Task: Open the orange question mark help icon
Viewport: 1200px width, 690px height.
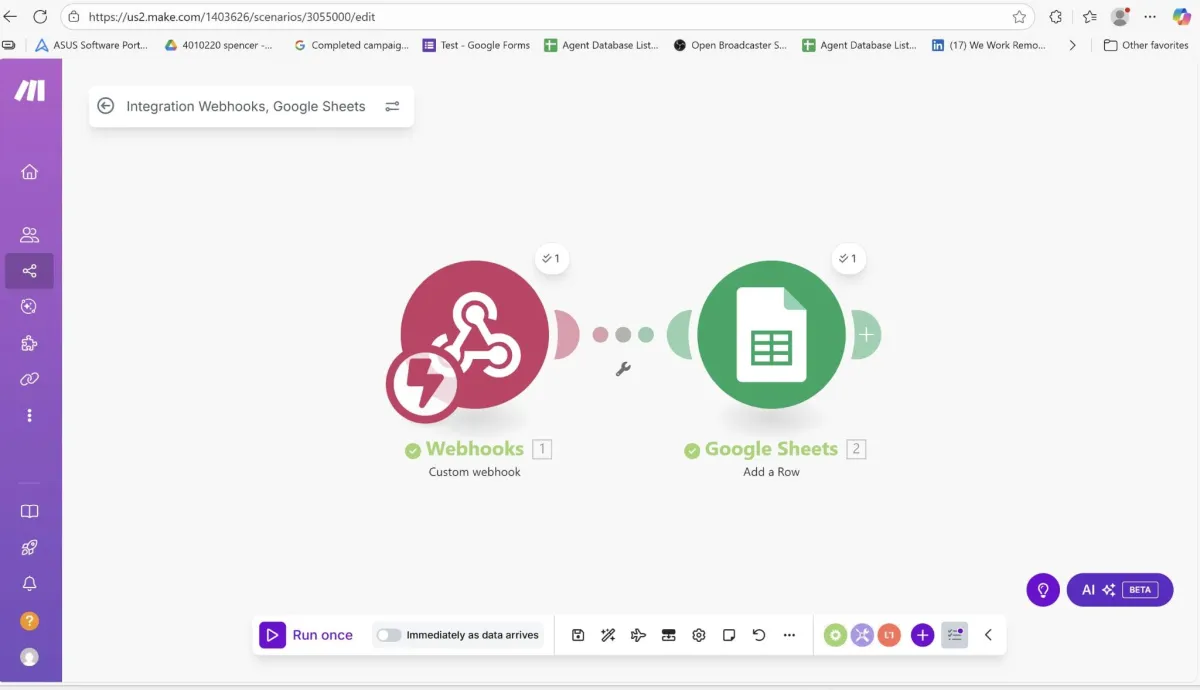Action: 30,621
